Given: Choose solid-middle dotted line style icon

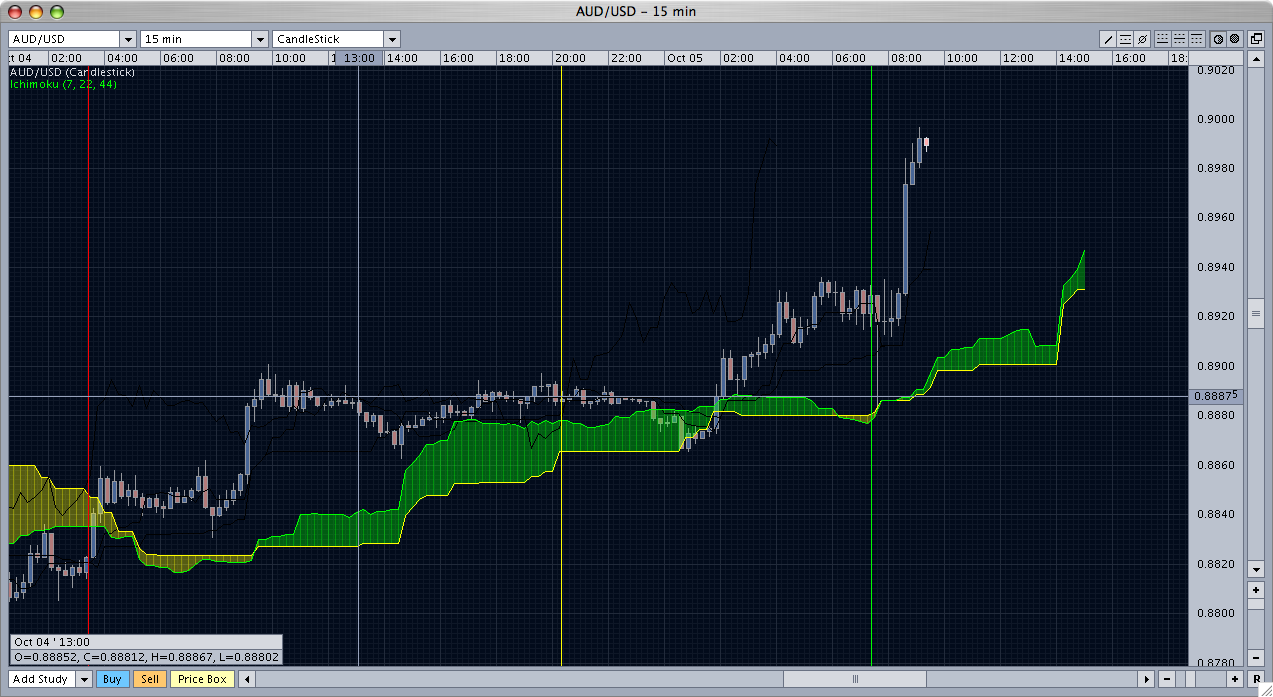Looking at the screenshot, I should point(1180,39).
